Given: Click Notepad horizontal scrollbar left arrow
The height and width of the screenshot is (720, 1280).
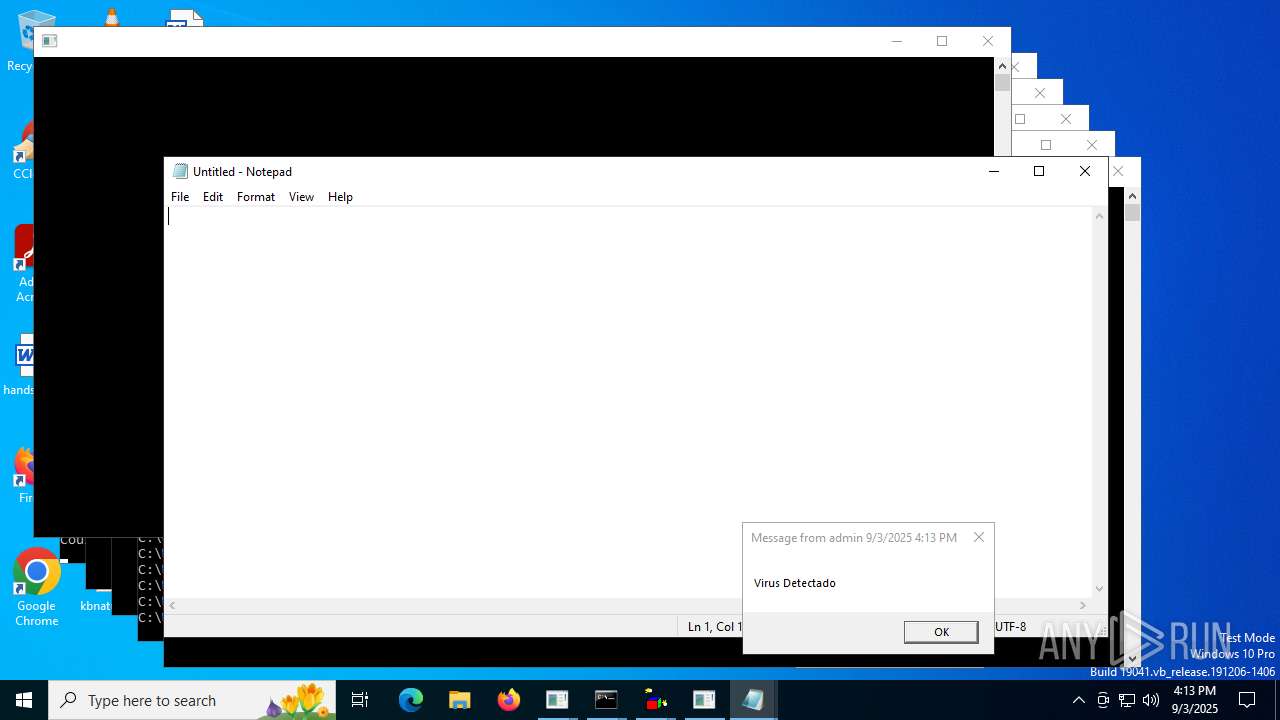Looking at the screenshot, I should click(173, 605).
